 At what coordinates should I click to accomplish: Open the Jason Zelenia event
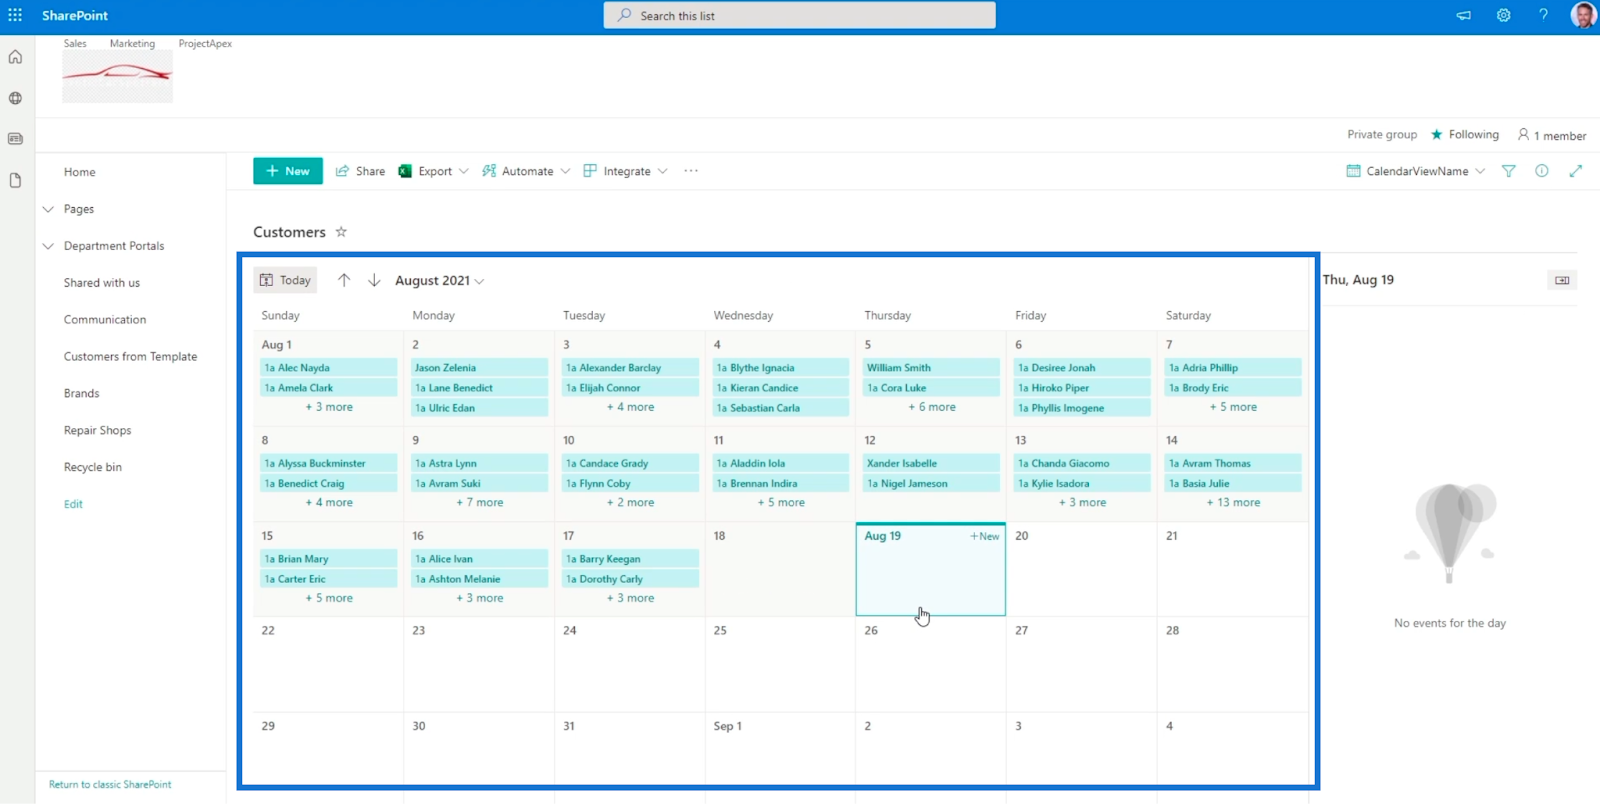tap(480, 368)
